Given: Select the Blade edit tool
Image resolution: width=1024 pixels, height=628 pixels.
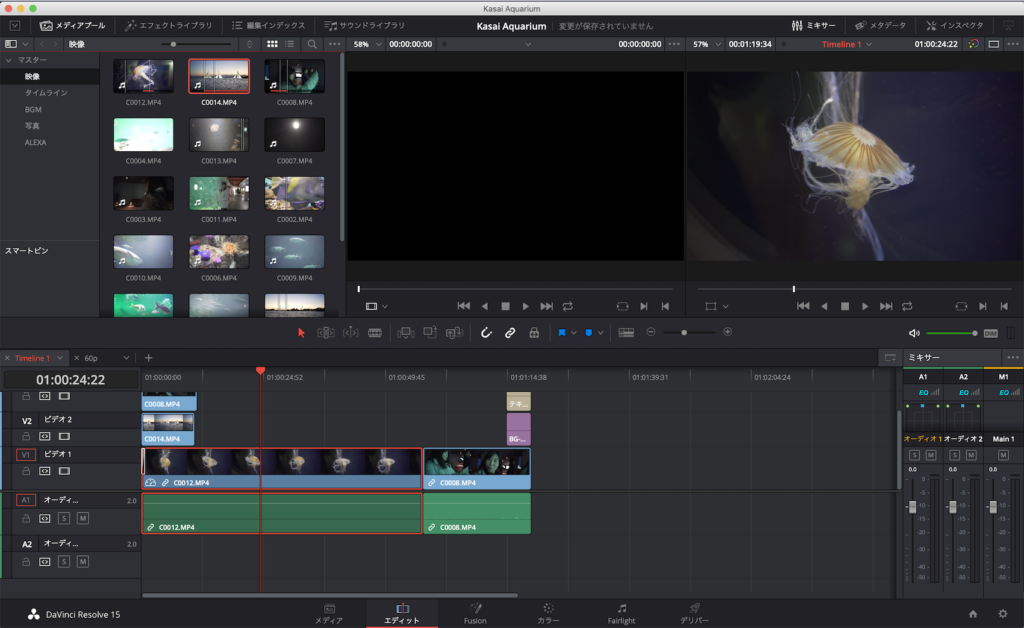Looking at the screenshot, I should (x=375, y=332).
